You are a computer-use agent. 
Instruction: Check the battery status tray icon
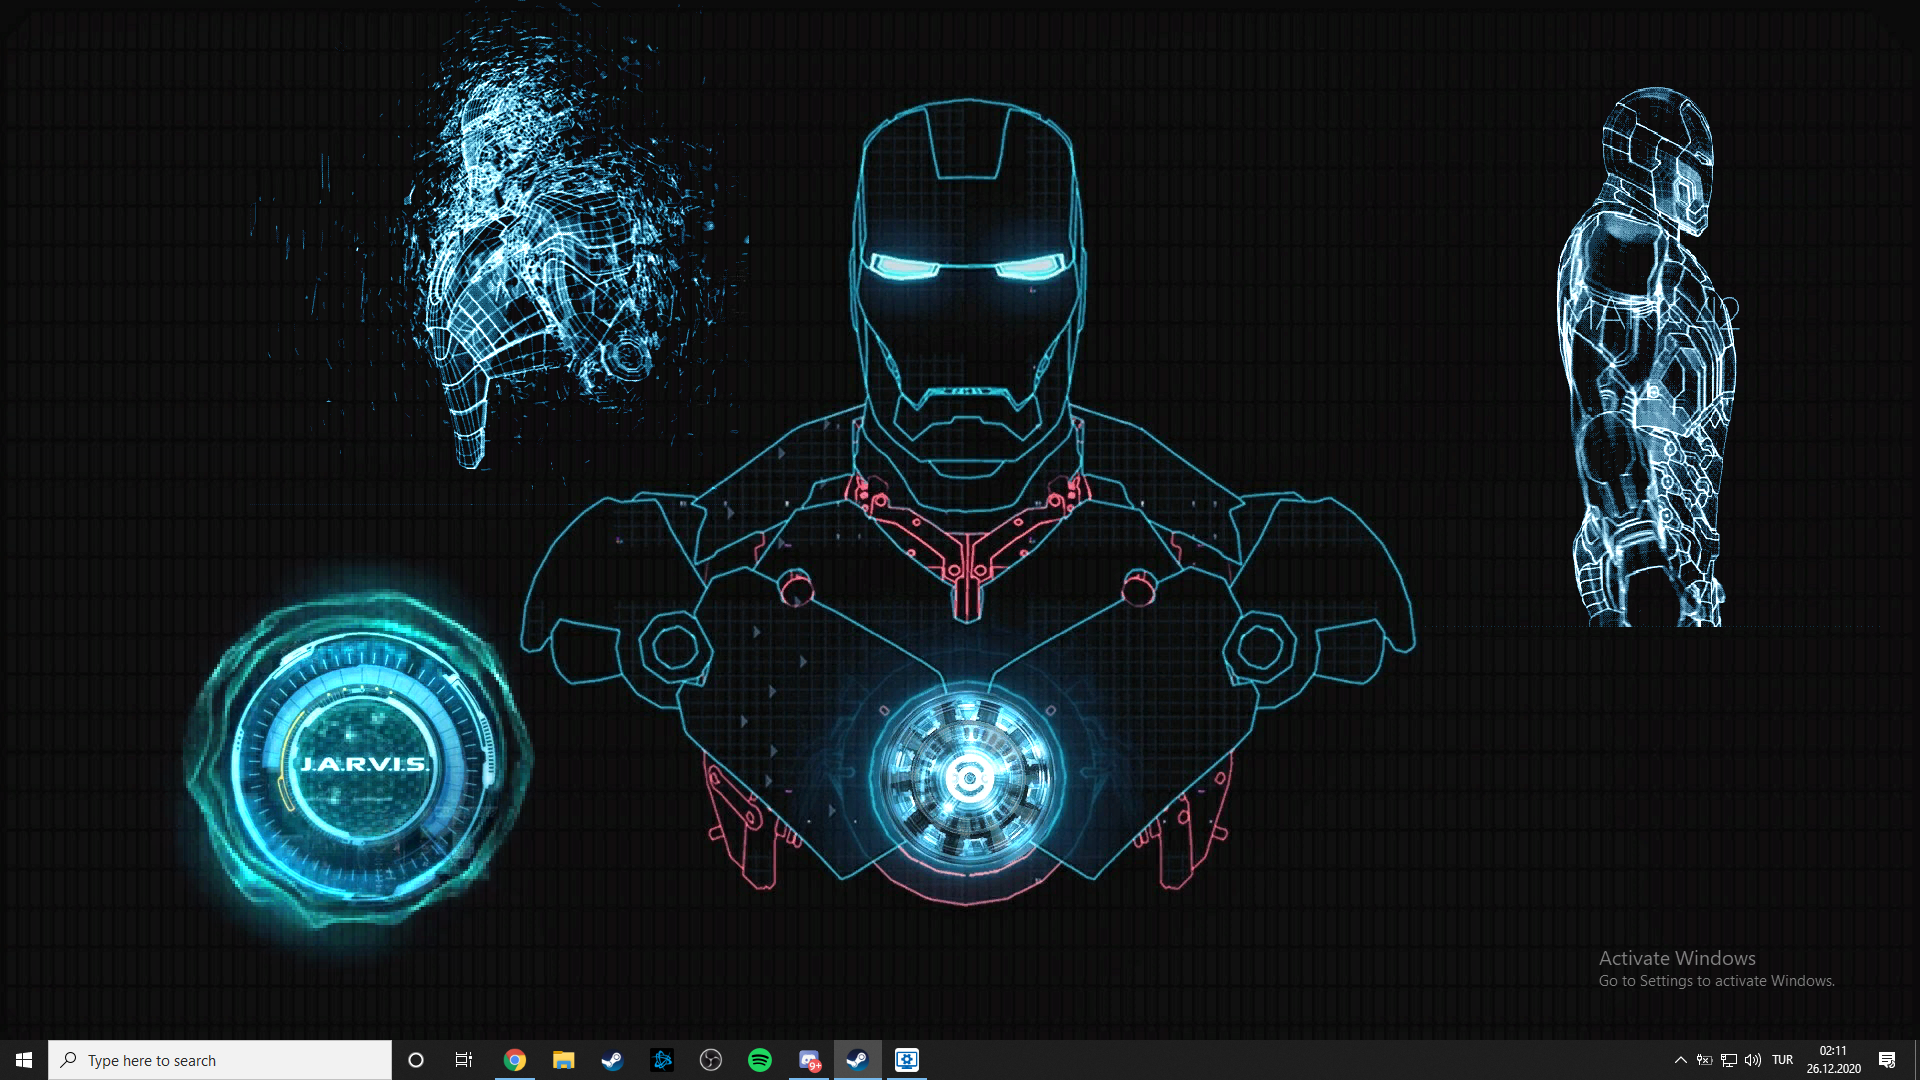pyautogui.click(x=1705, y=1060)
